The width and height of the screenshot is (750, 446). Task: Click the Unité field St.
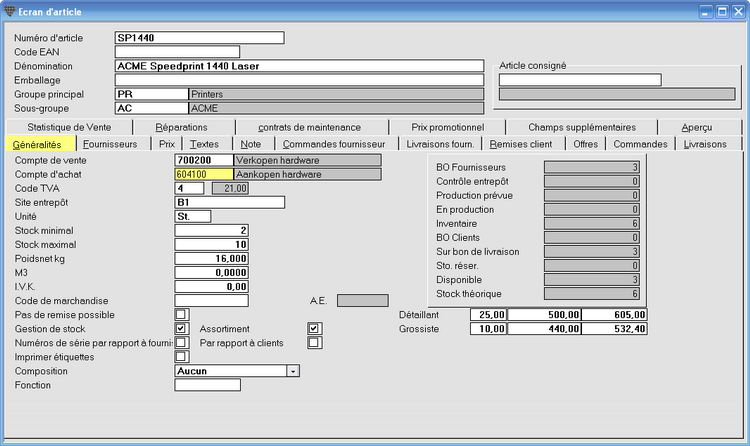193,216
